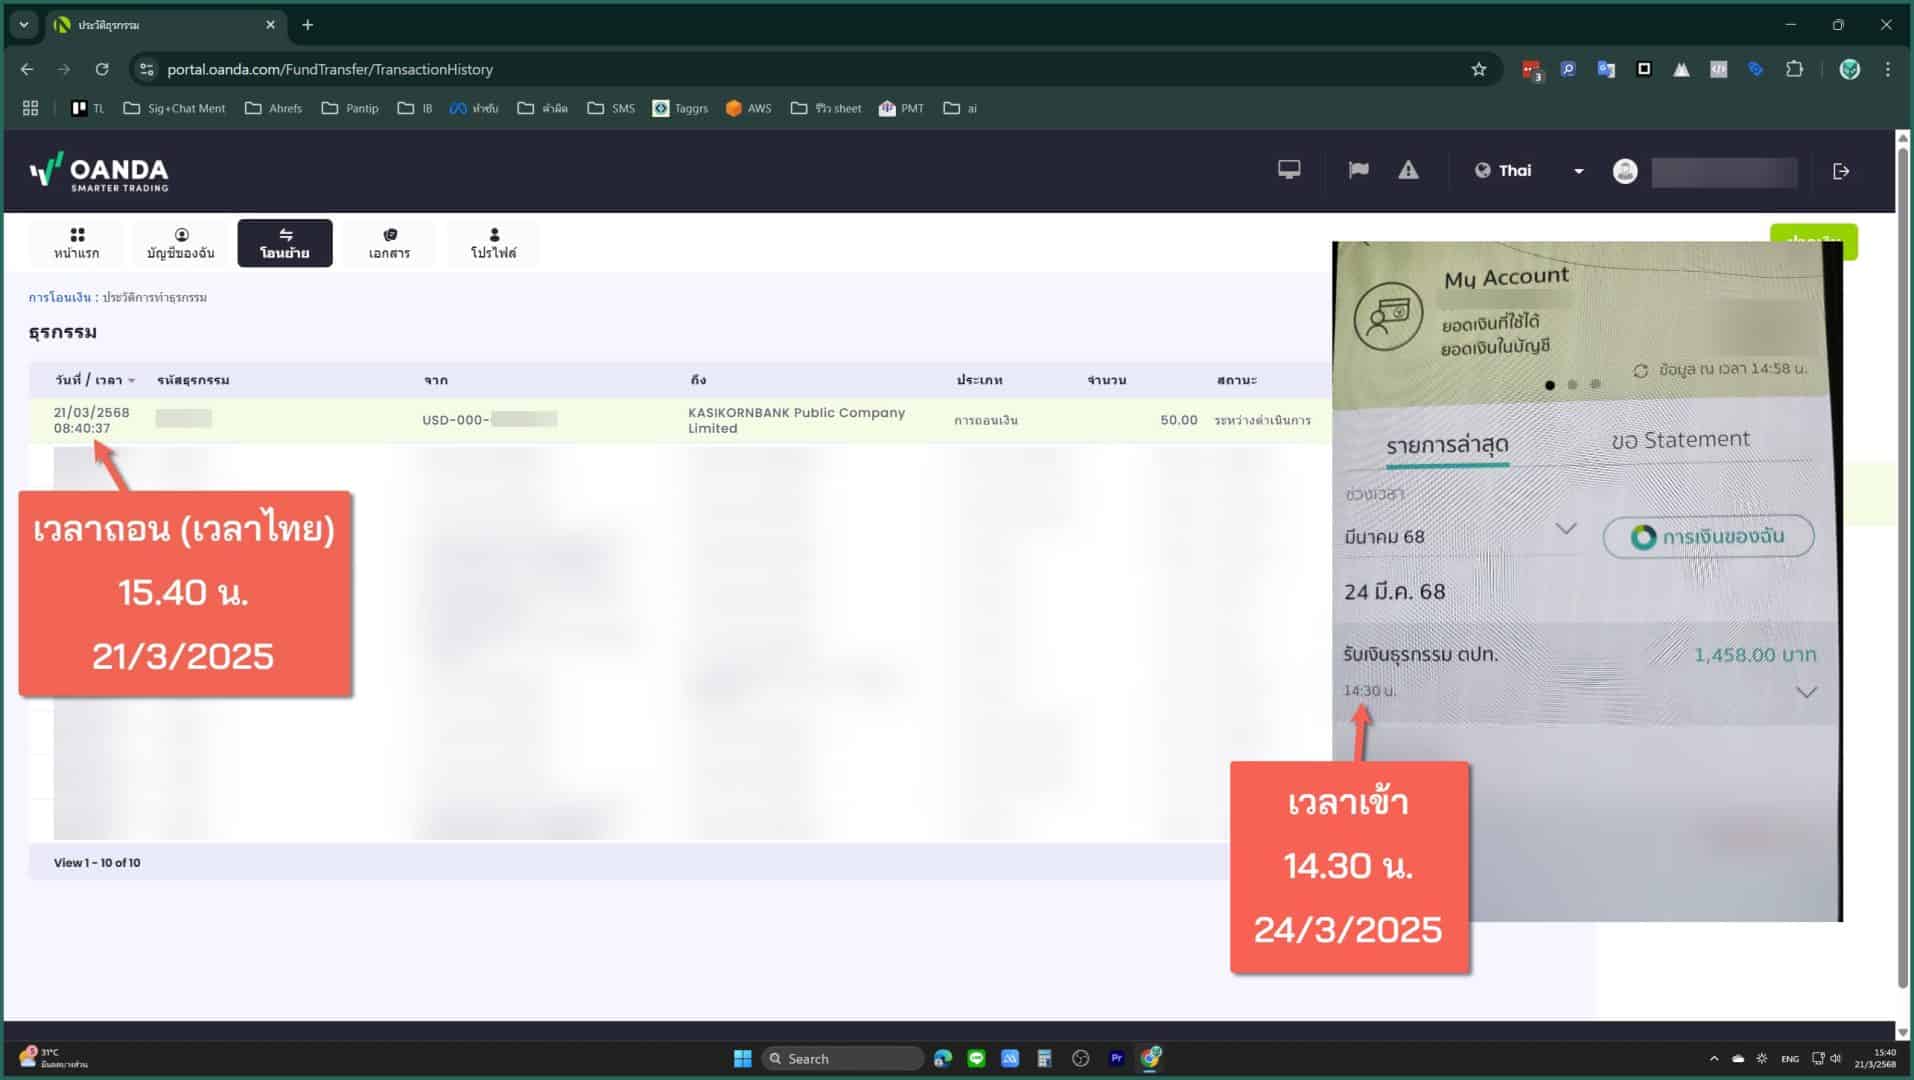This screenshot has width=1914, height=1080.
Task: Open the gray code brackets extension
Action: coord(1718,69)
